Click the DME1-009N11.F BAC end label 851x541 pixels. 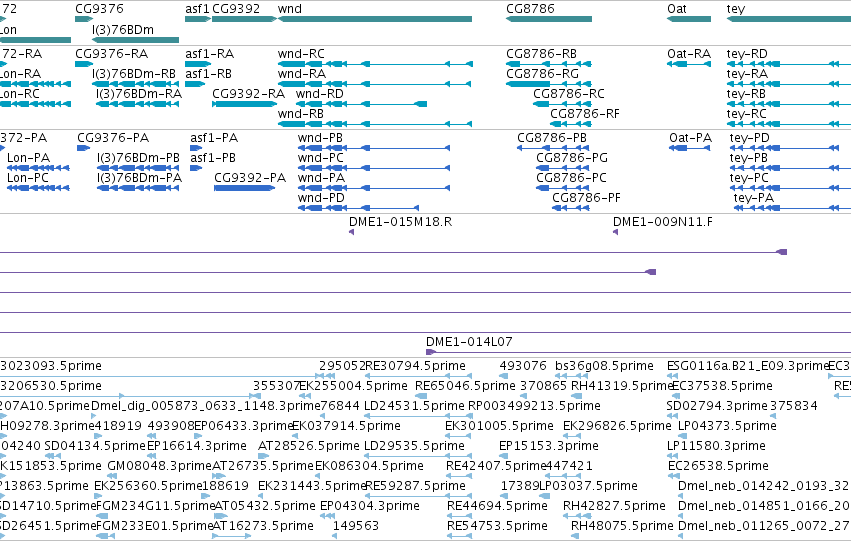(x=663, y=222)
